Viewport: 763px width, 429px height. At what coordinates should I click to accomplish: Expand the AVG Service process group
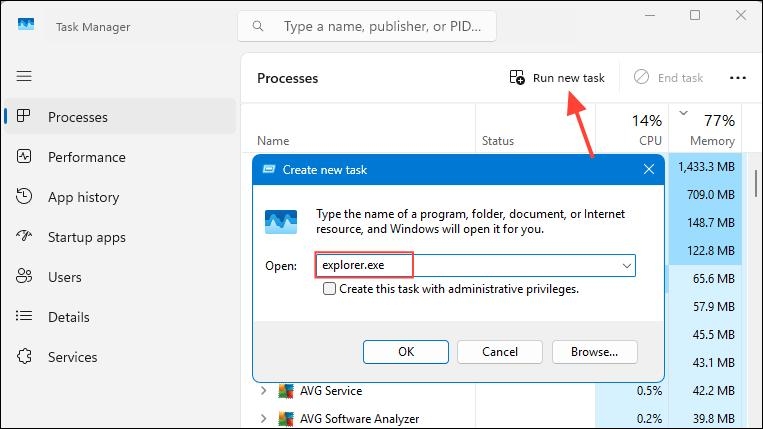(x=263, y=390)
